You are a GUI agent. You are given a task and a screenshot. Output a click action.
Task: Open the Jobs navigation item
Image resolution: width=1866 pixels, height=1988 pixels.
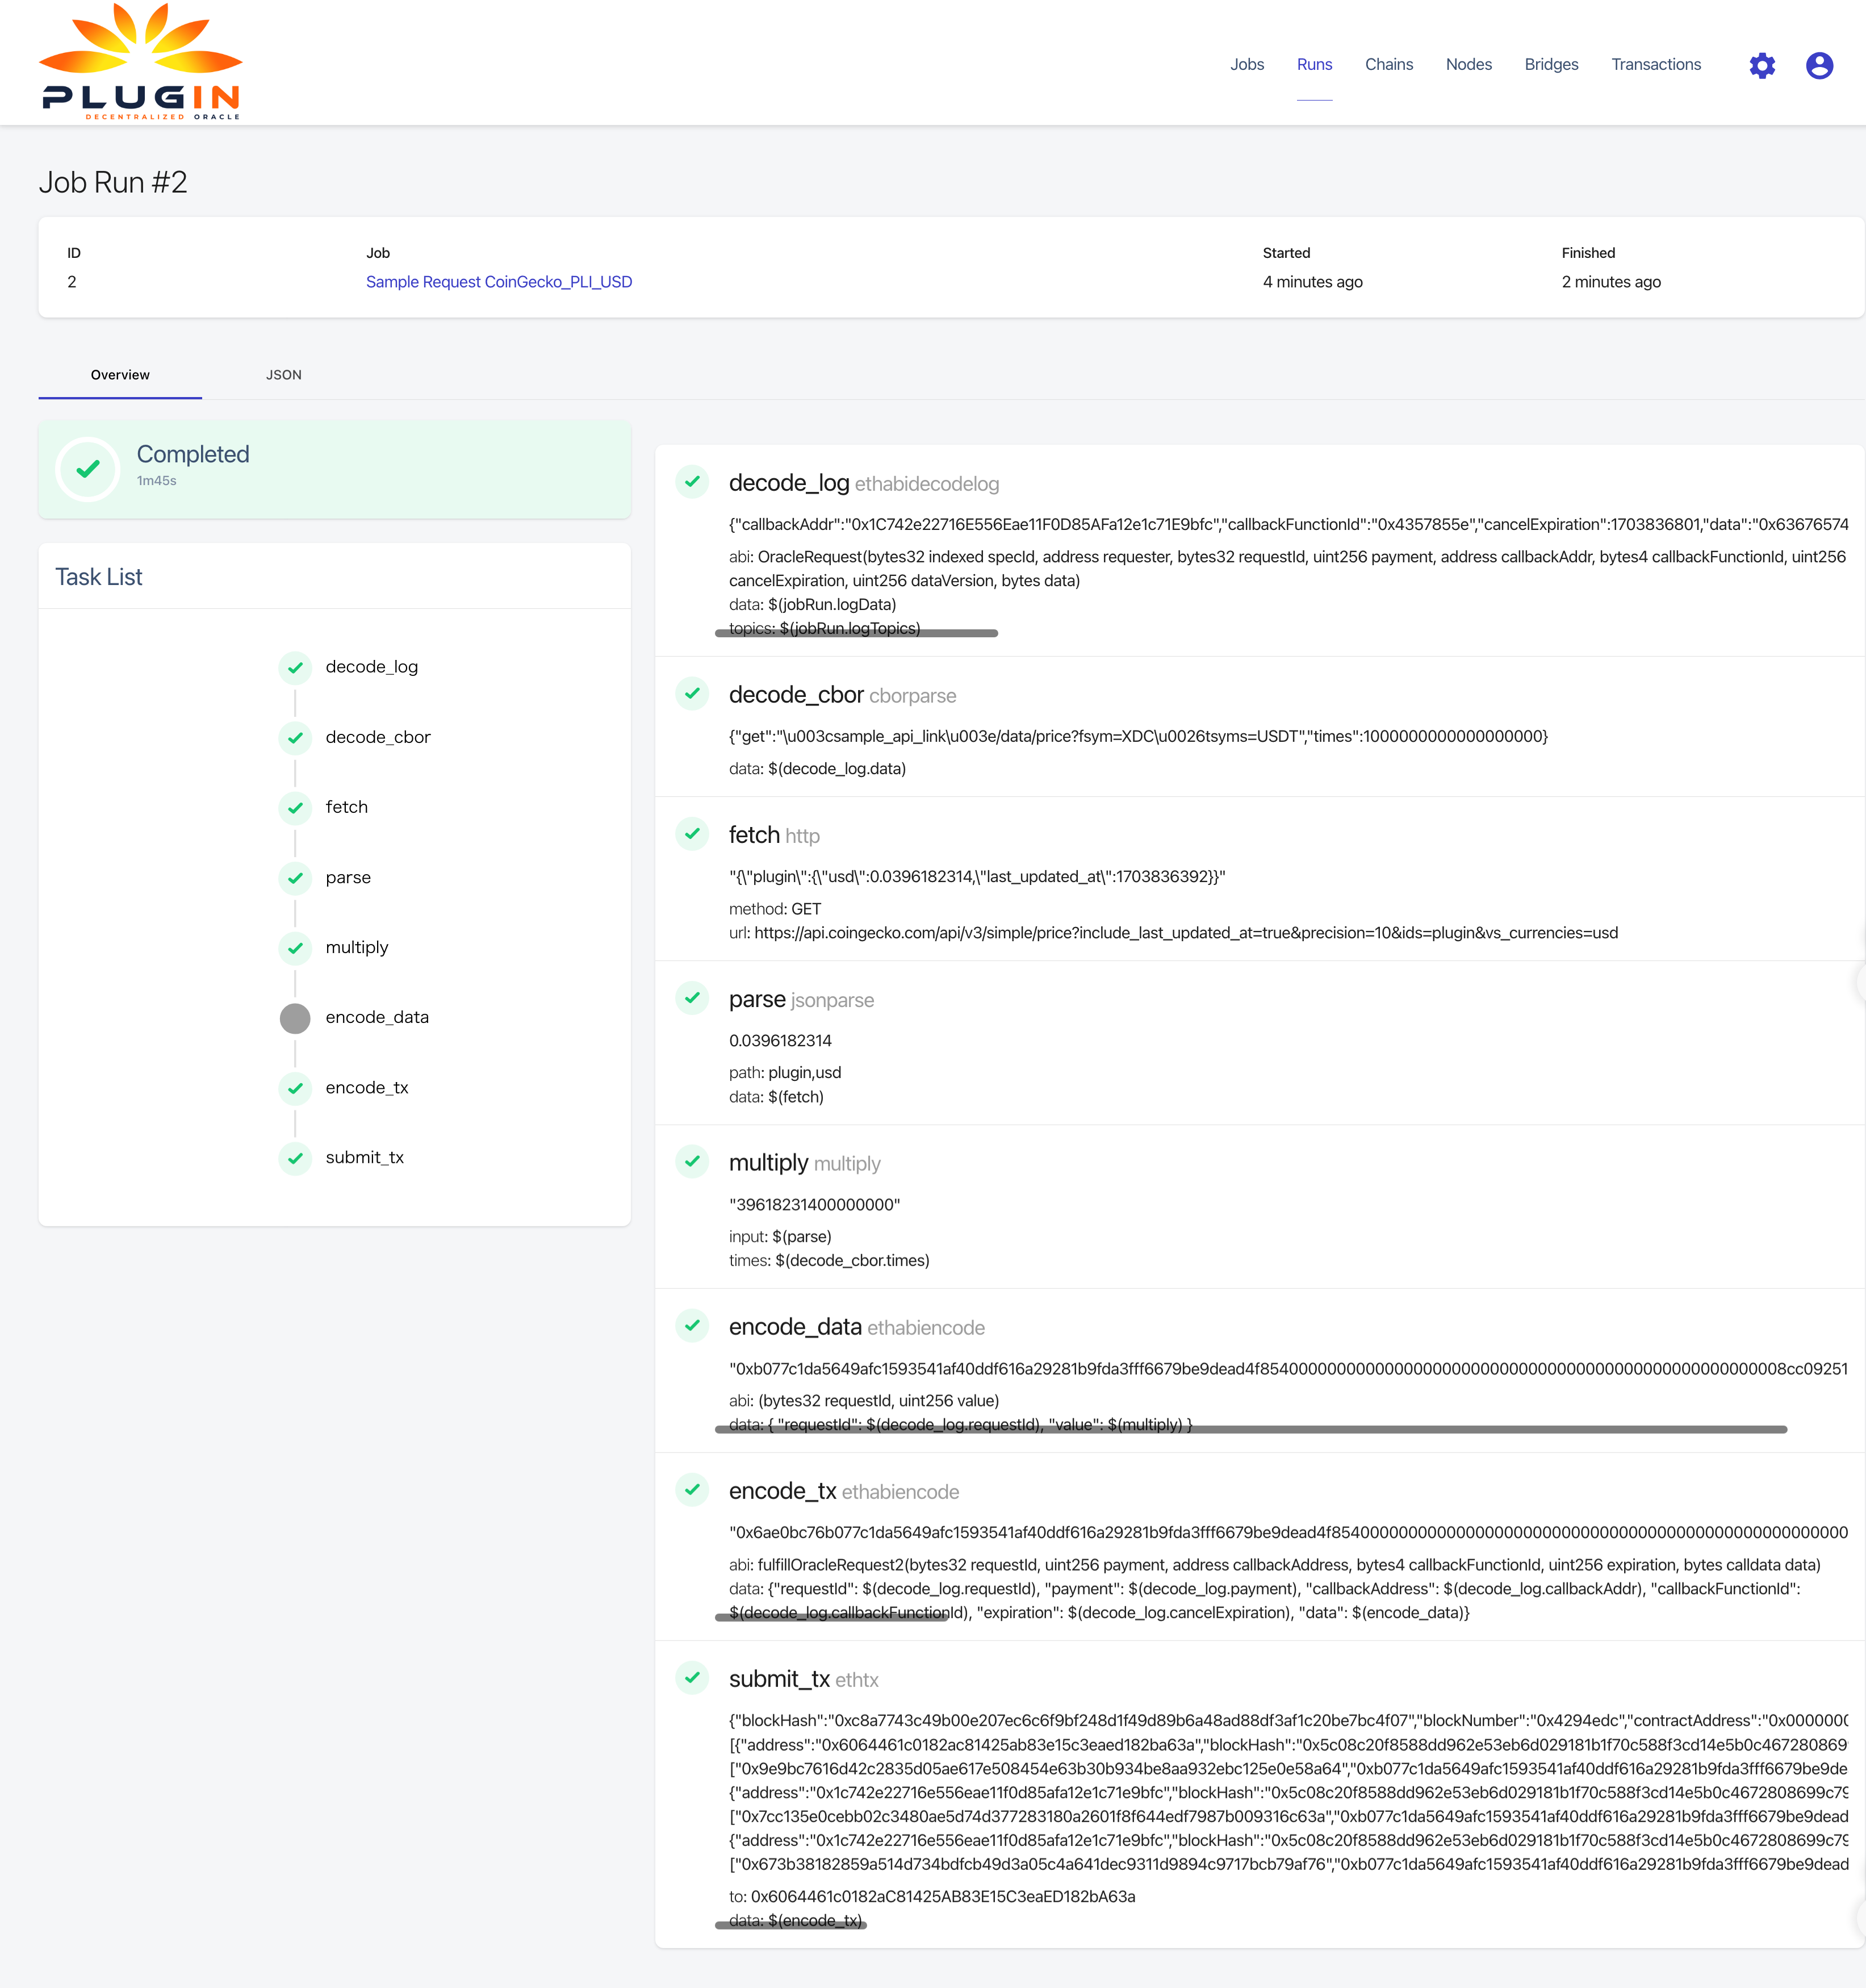(1247, 65)
